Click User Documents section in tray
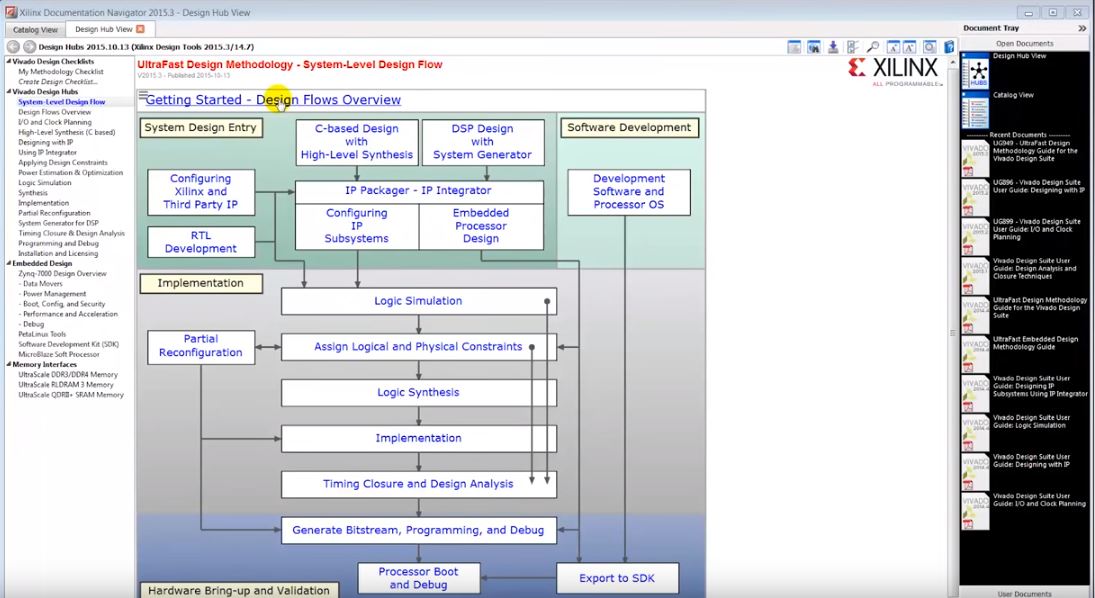 pos(1024,593)
